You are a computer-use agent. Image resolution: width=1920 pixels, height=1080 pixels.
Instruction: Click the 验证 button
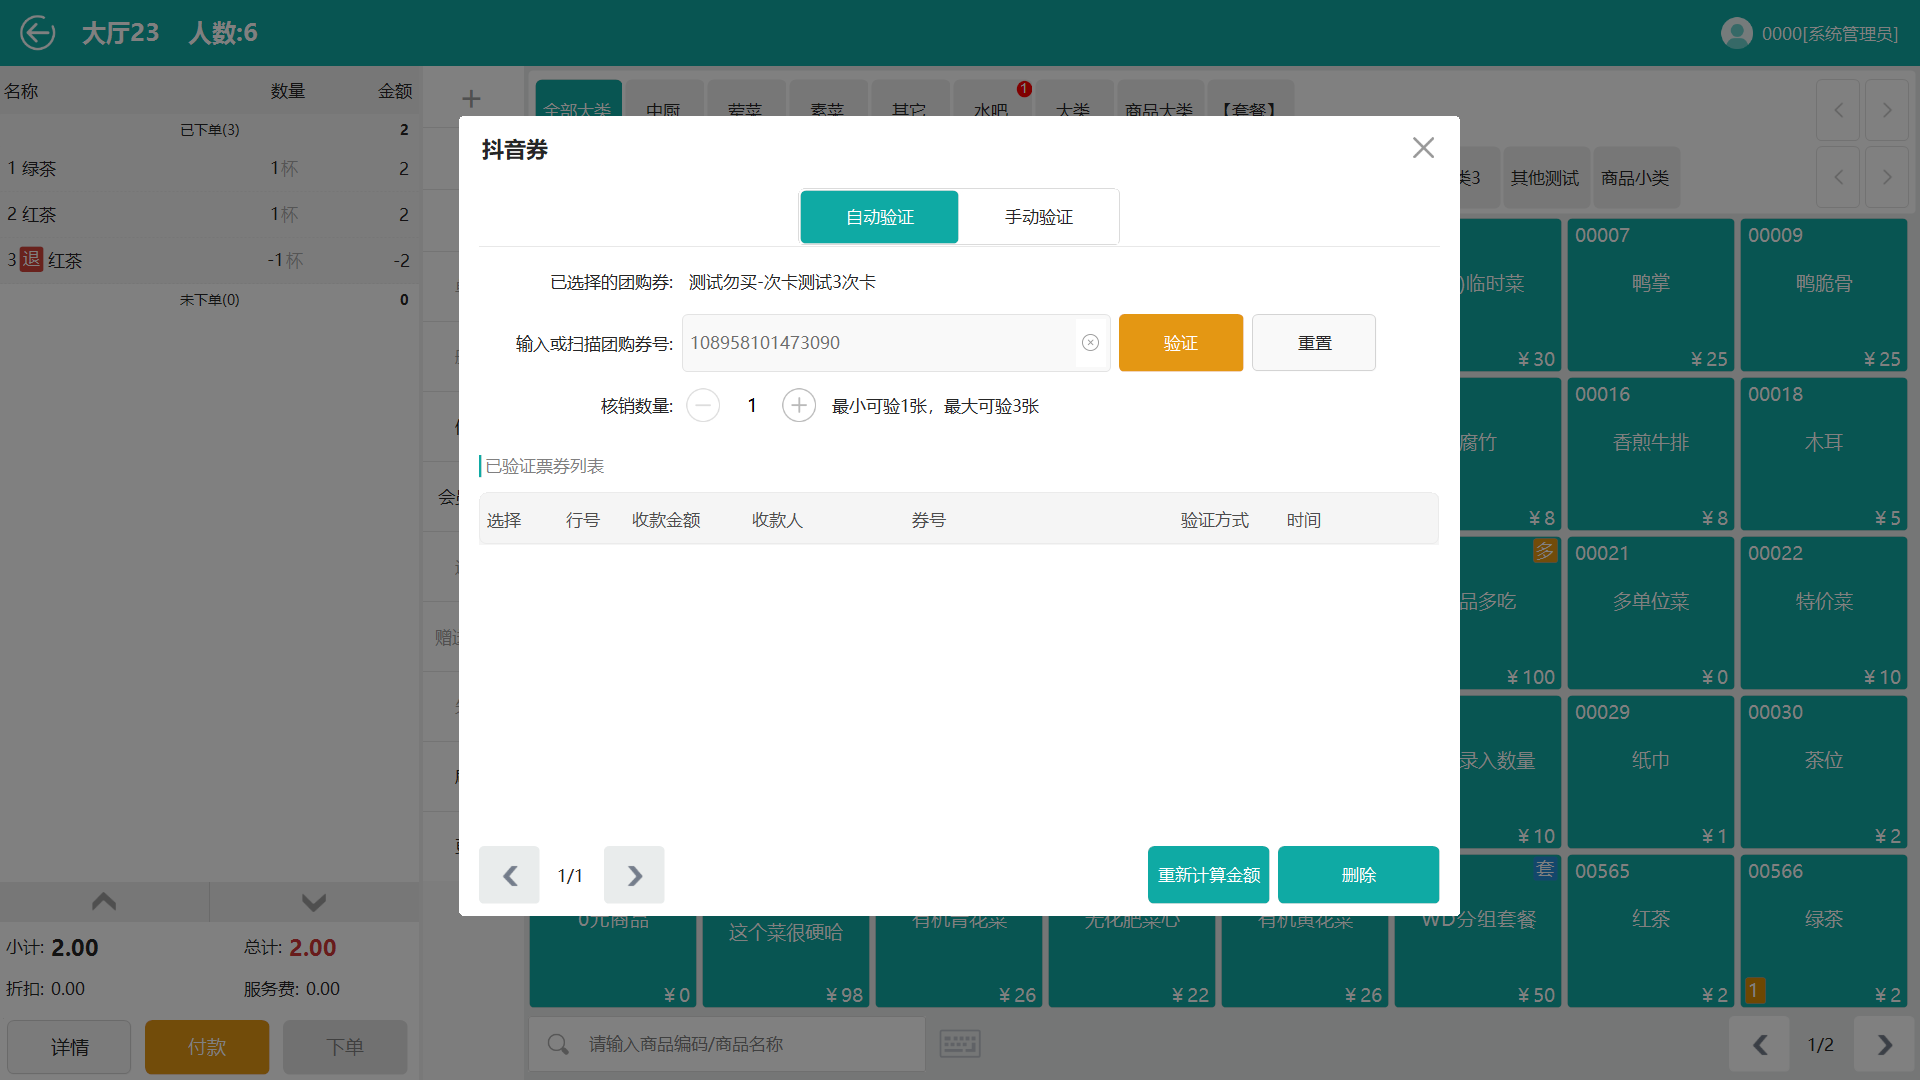coord(1181,343)
